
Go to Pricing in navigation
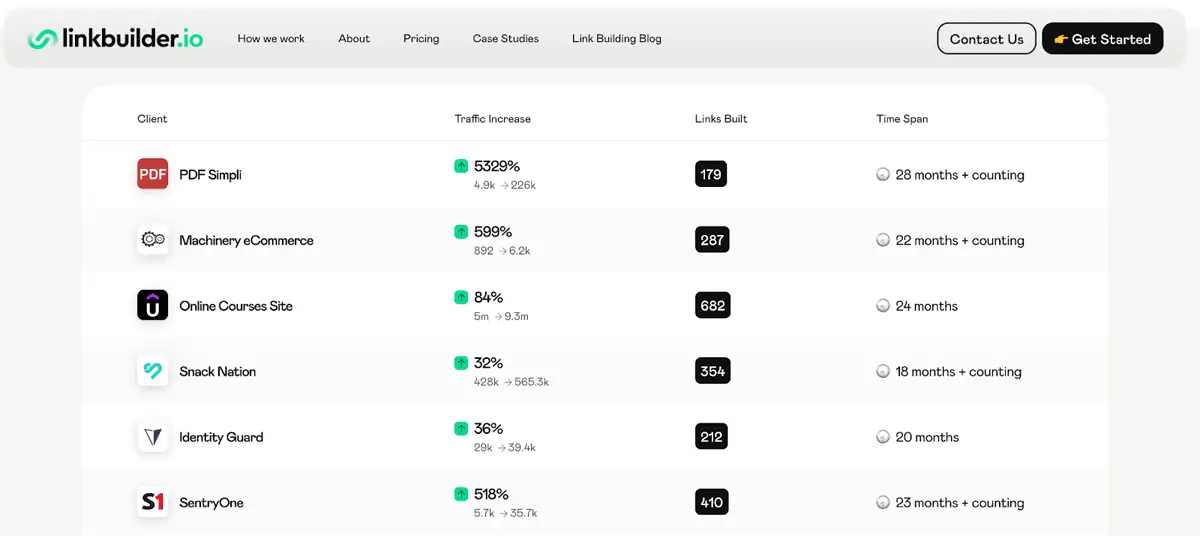click(421, 39)
